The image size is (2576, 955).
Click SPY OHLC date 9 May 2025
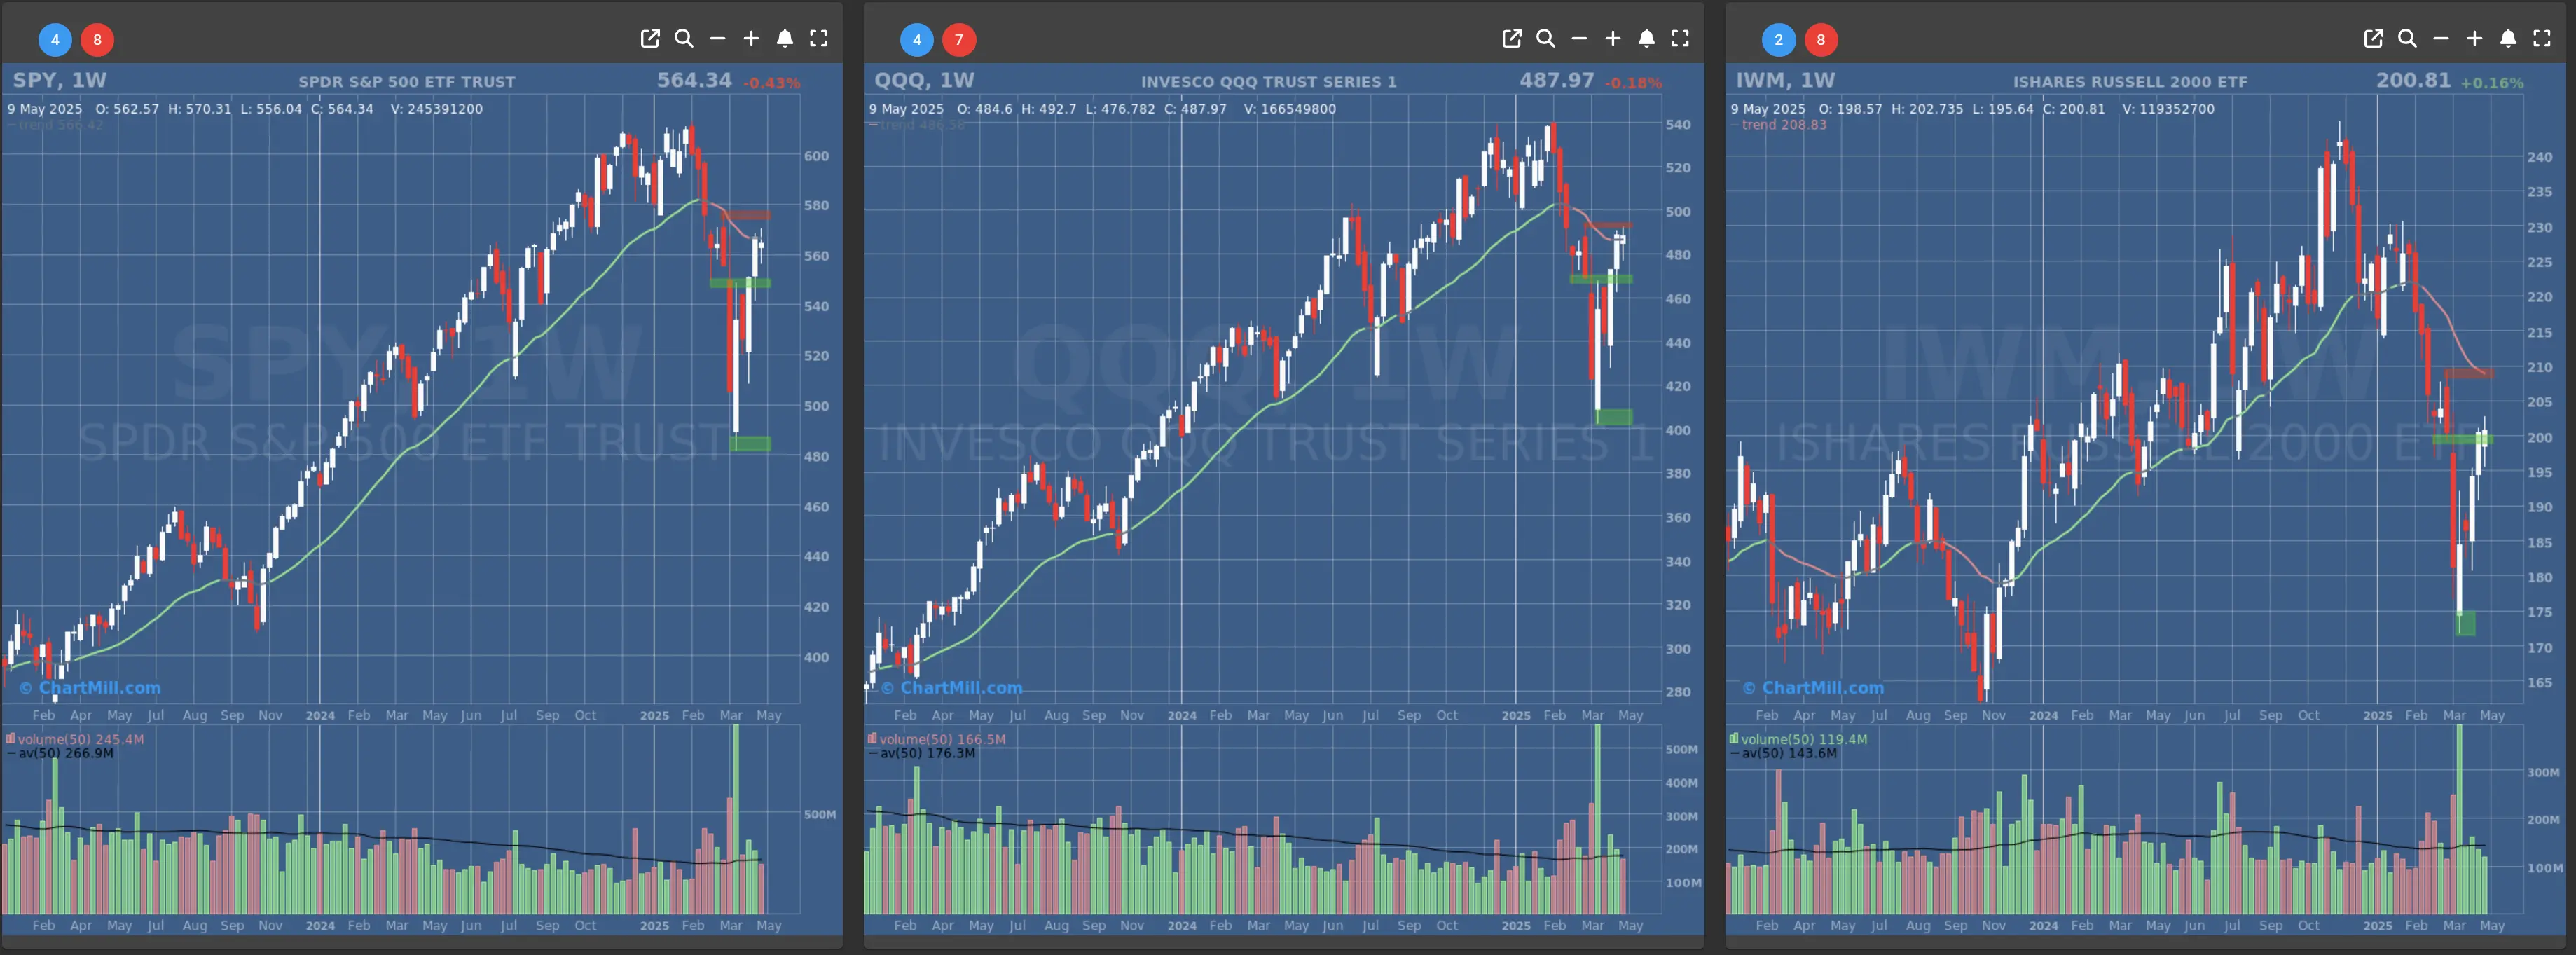(x=45, y=109)
